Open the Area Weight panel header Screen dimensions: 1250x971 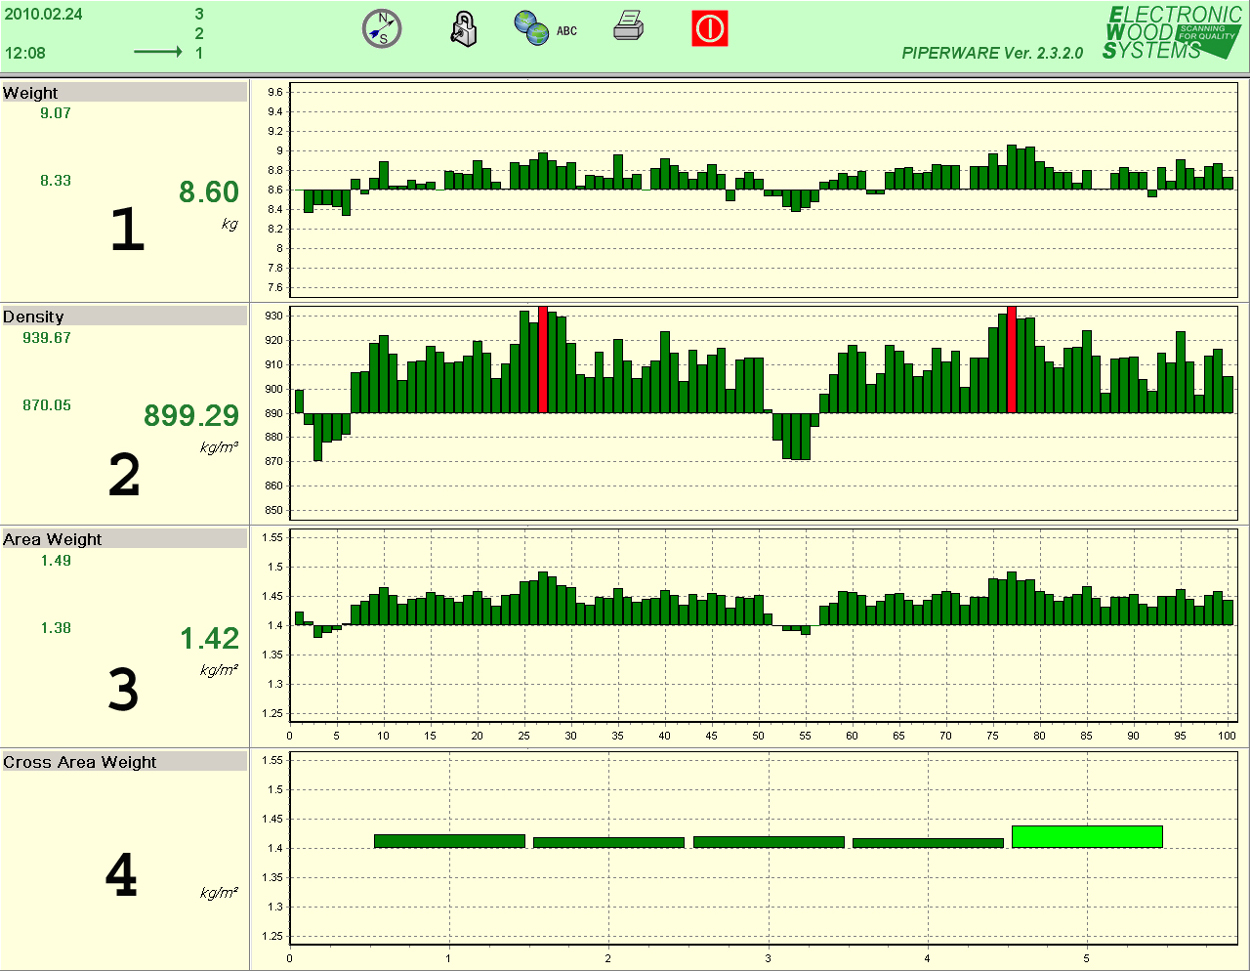[x=124, y=539]
